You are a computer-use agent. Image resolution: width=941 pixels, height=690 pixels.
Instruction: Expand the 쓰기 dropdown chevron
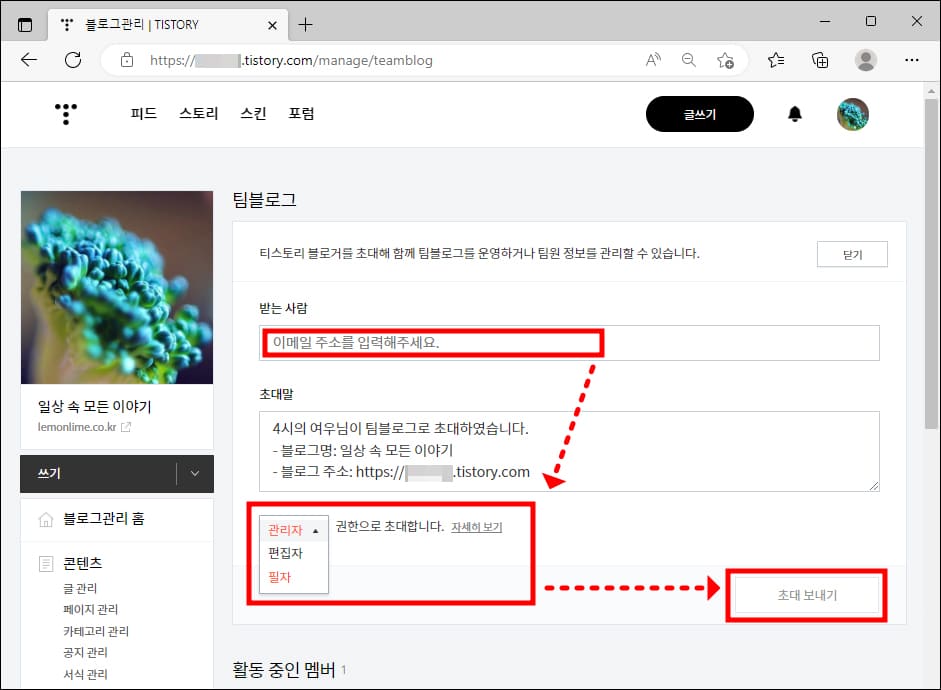coord(196,474)
